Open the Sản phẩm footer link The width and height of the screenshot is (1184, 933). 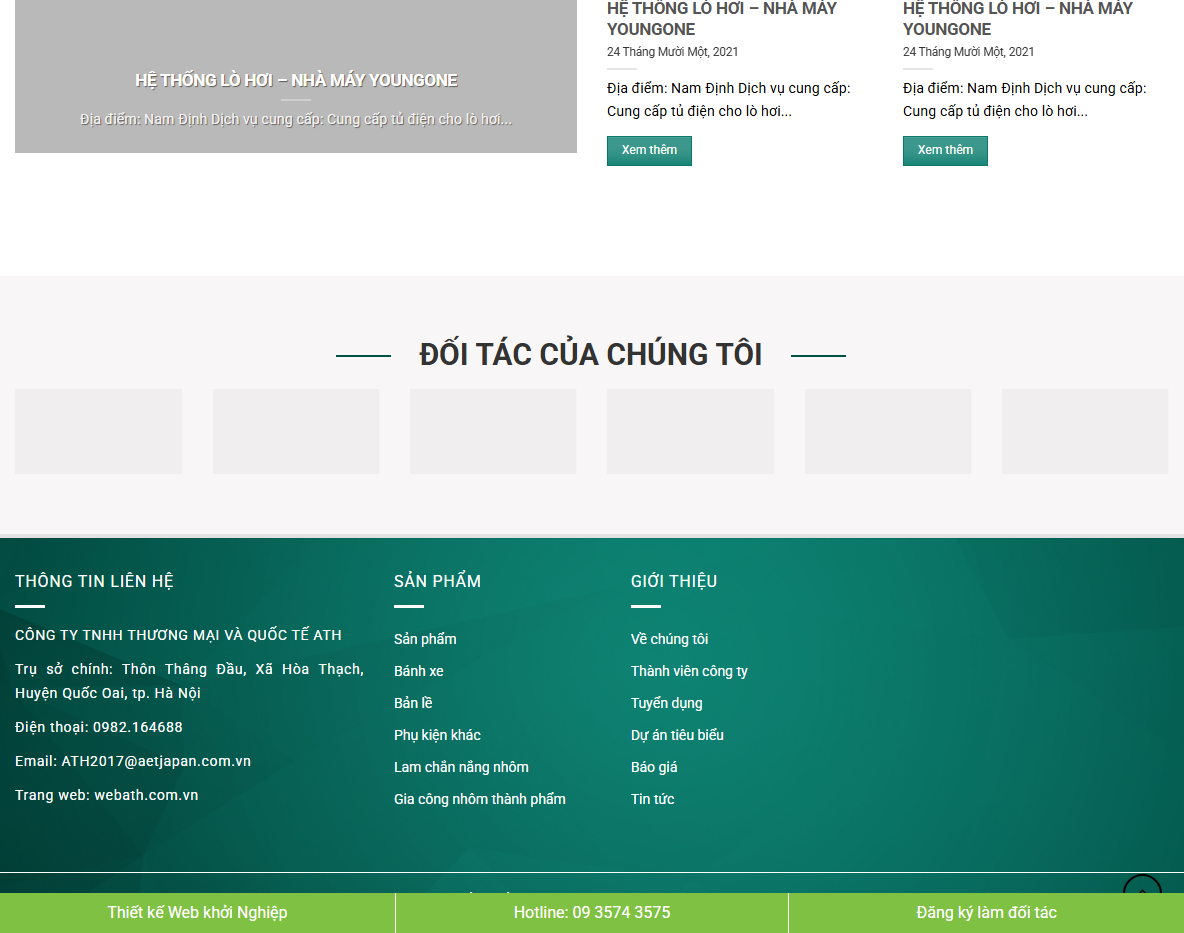(426, 639)
